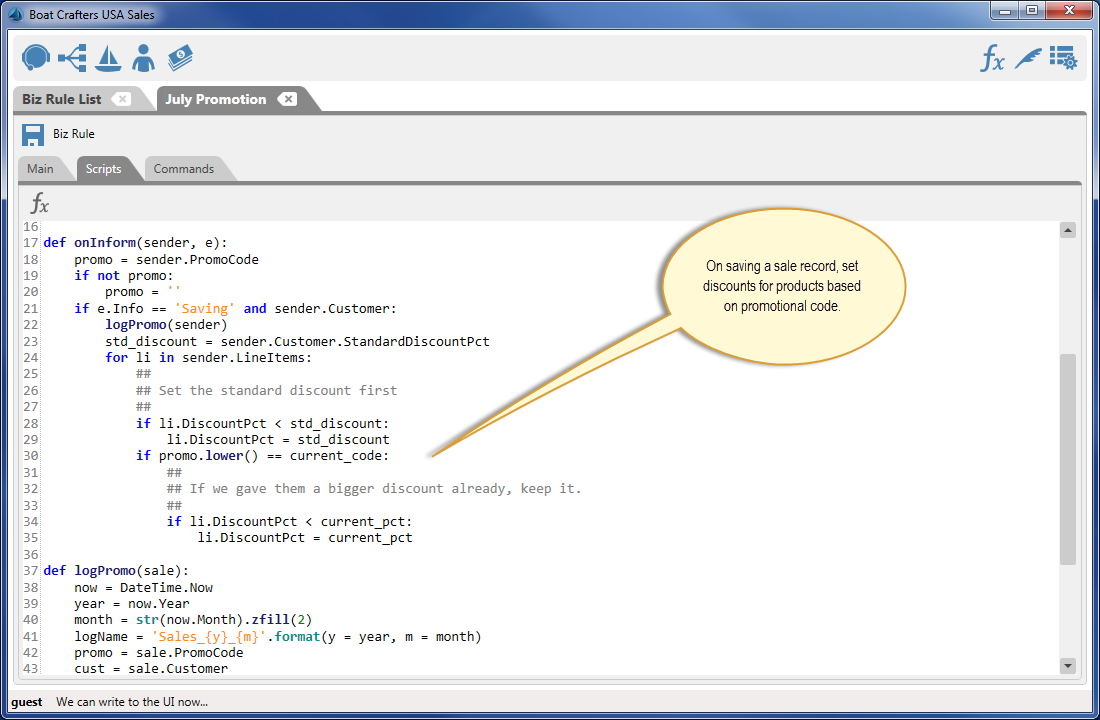The width and height of the screenshot is (1100, 720).
Task: Switch to the Biz Rule List tab
Action: coord(62,99)
